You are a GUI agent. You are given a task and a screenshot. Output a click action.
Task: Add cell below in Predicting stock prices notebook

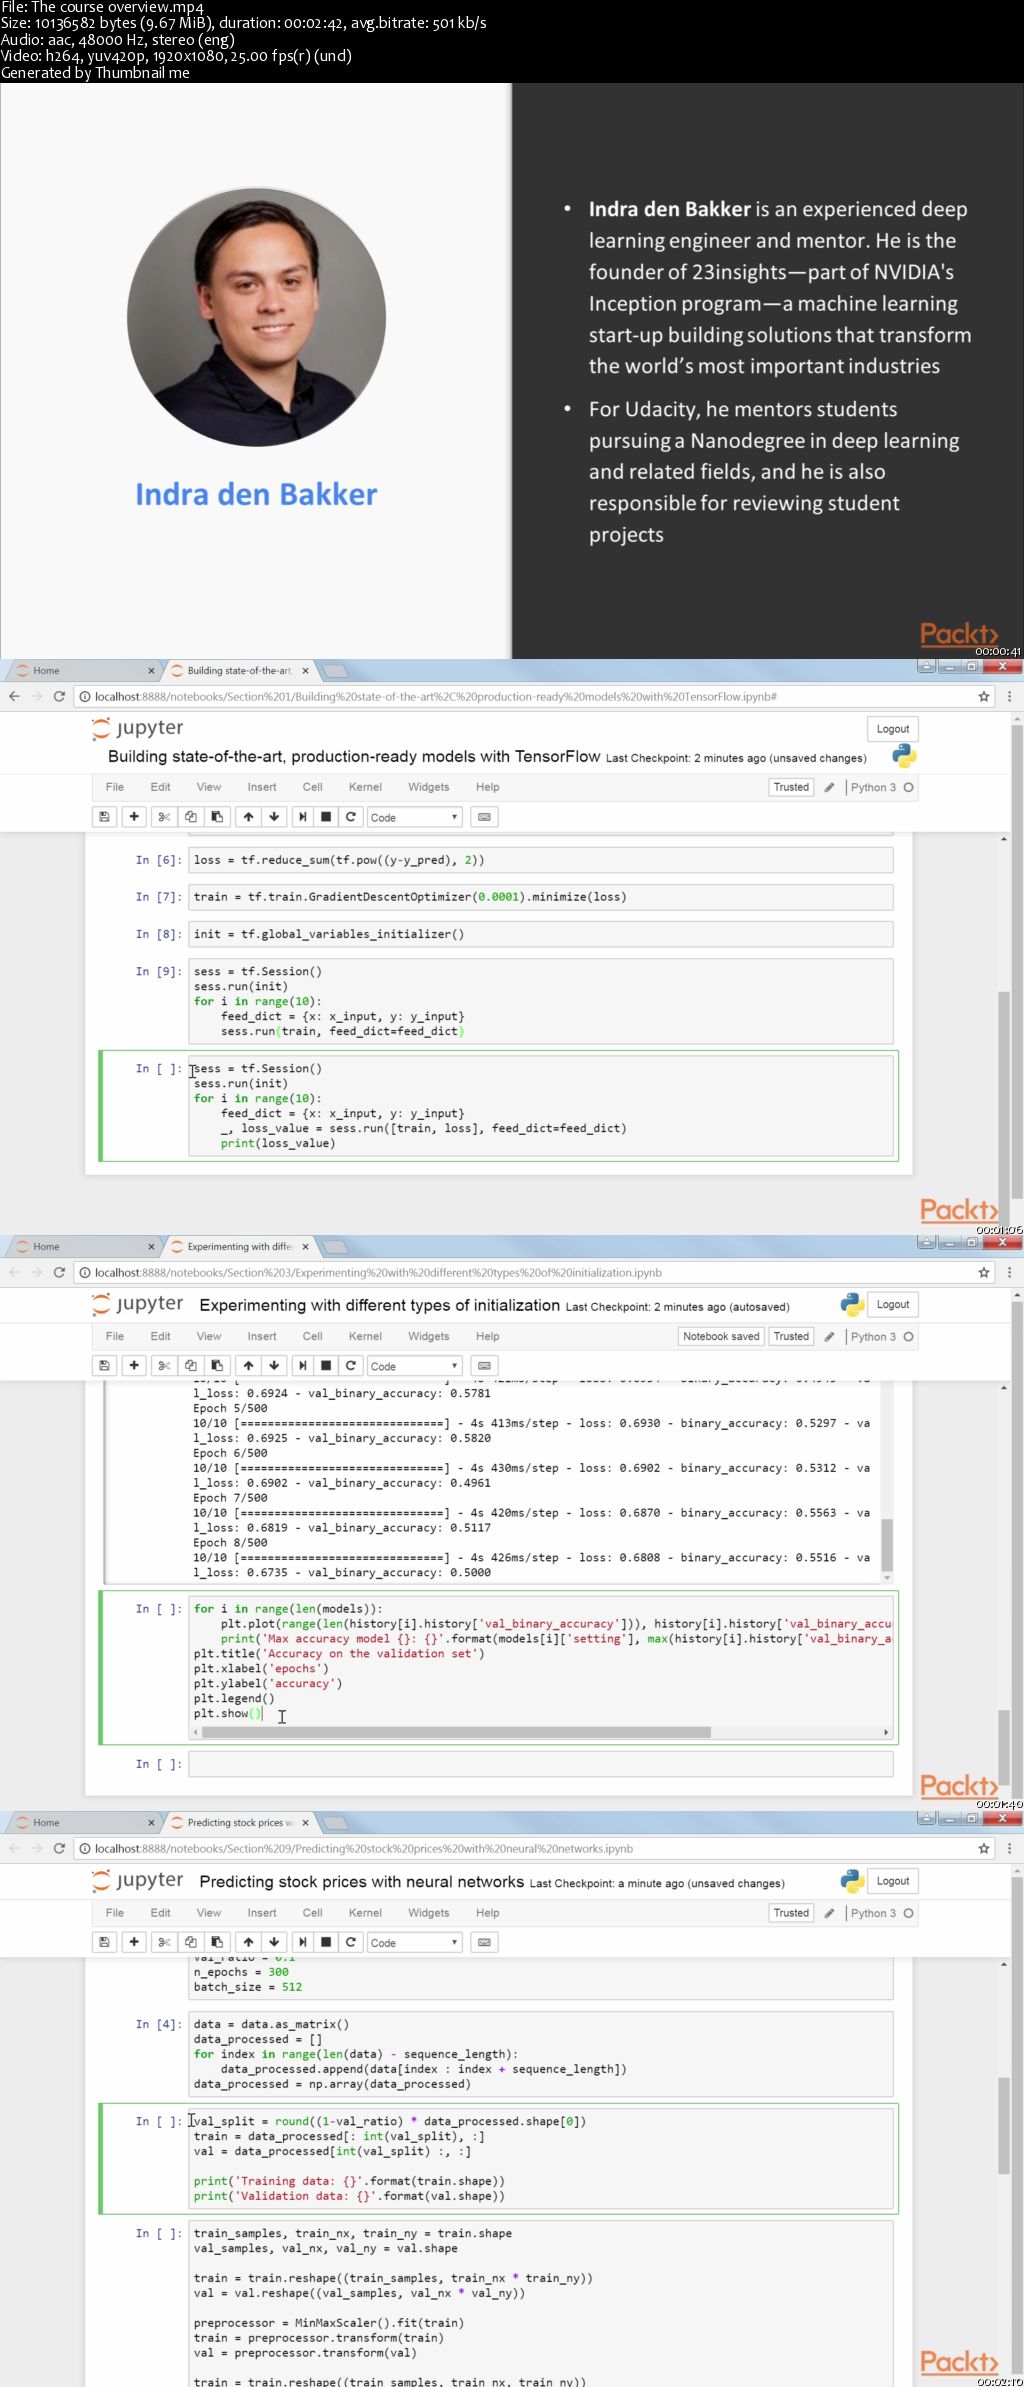point(134,1942)
